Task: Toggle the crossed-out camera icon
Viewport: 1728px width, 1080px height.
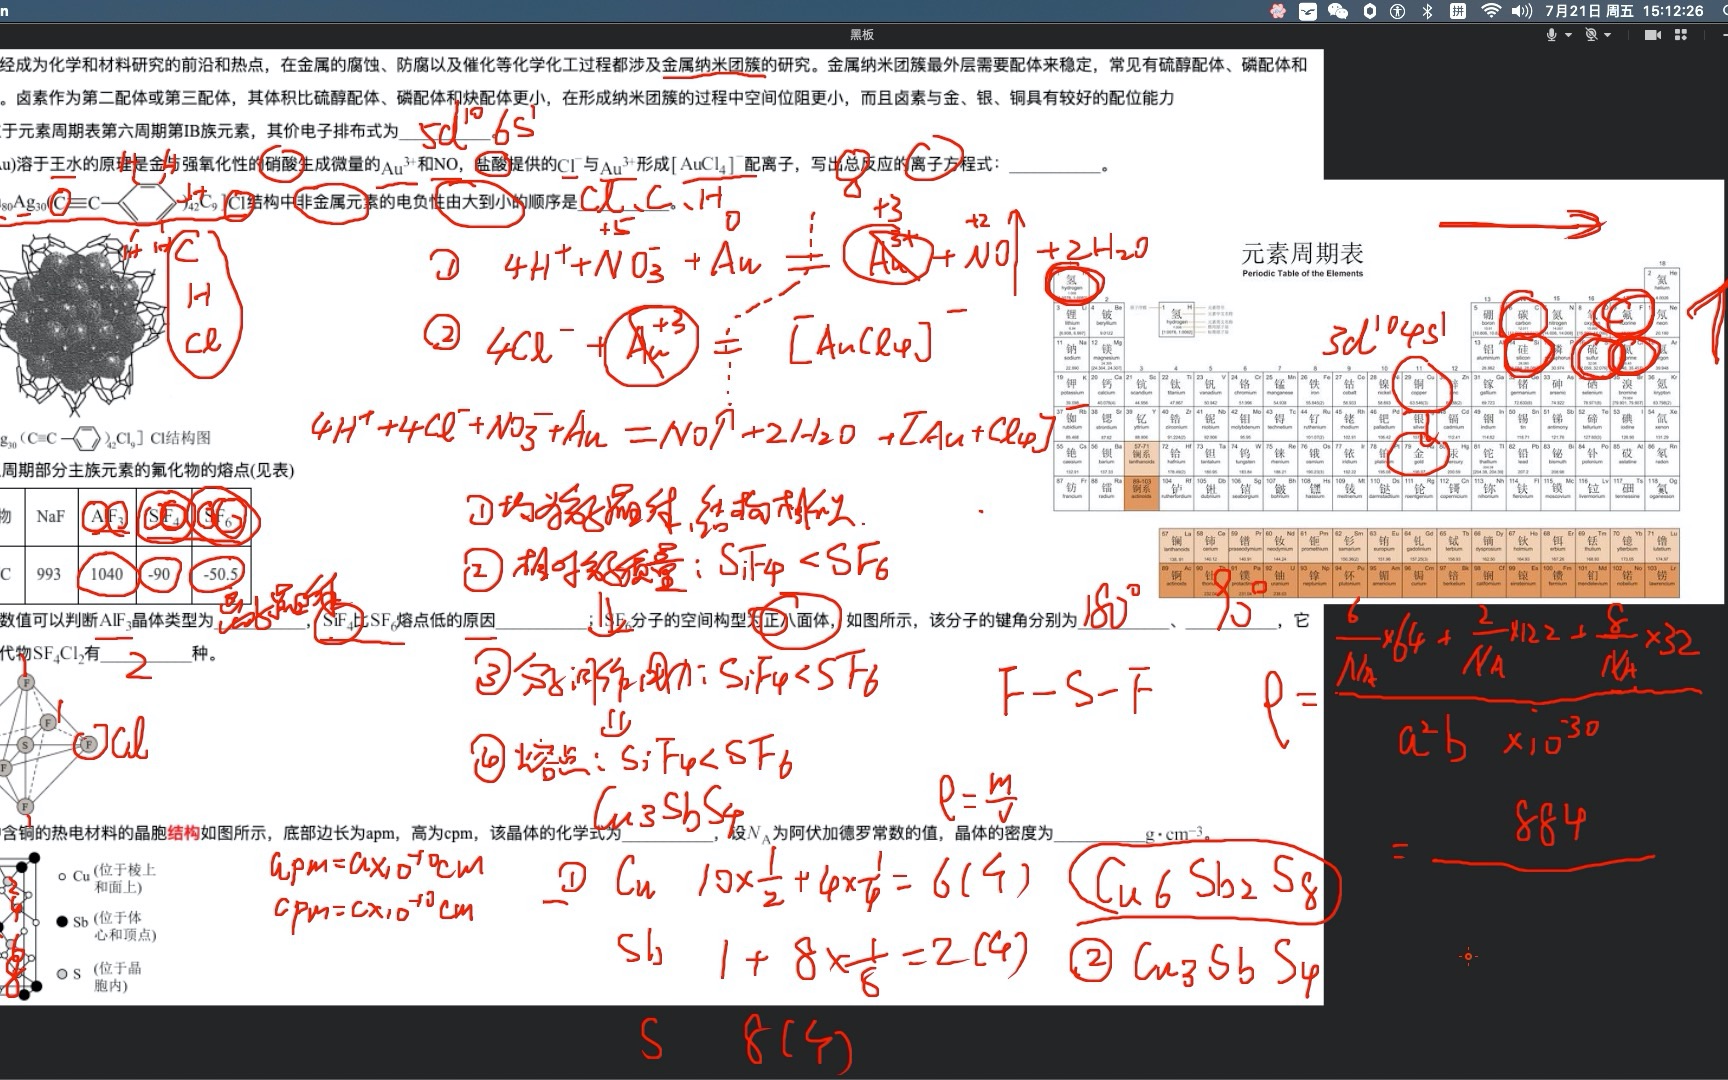Action: coord(1591,34)
